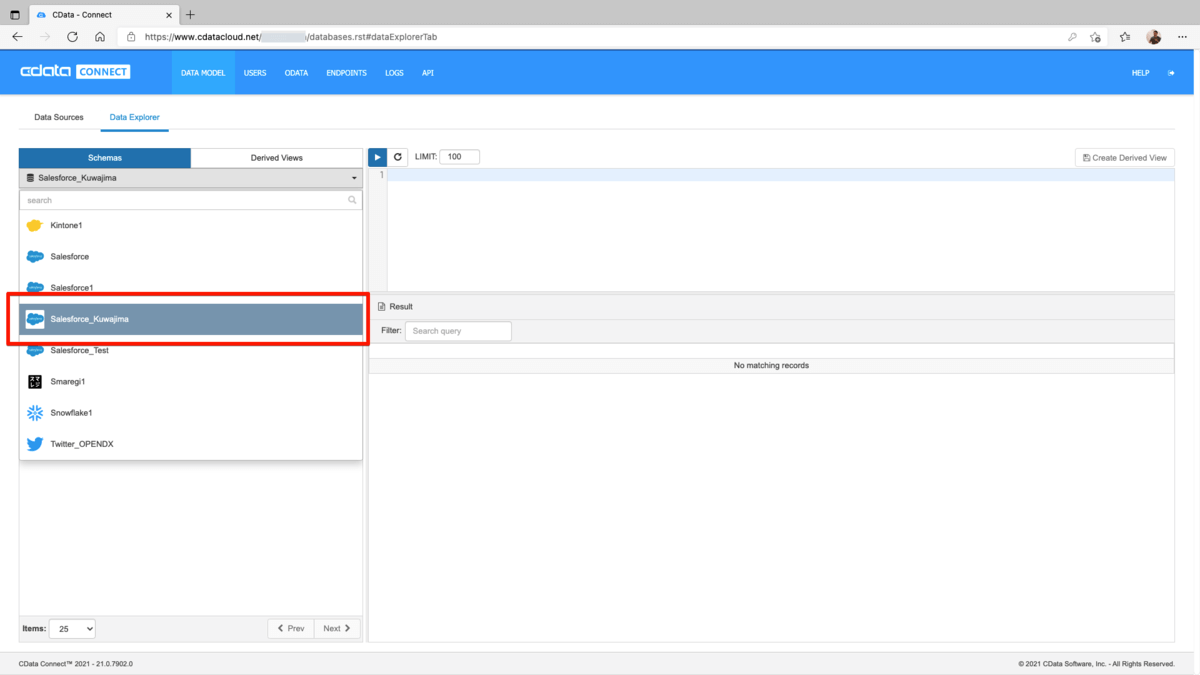Switch to the Data Explorer tab
The image size is (1200, 675).
click(x=135, y=118)
